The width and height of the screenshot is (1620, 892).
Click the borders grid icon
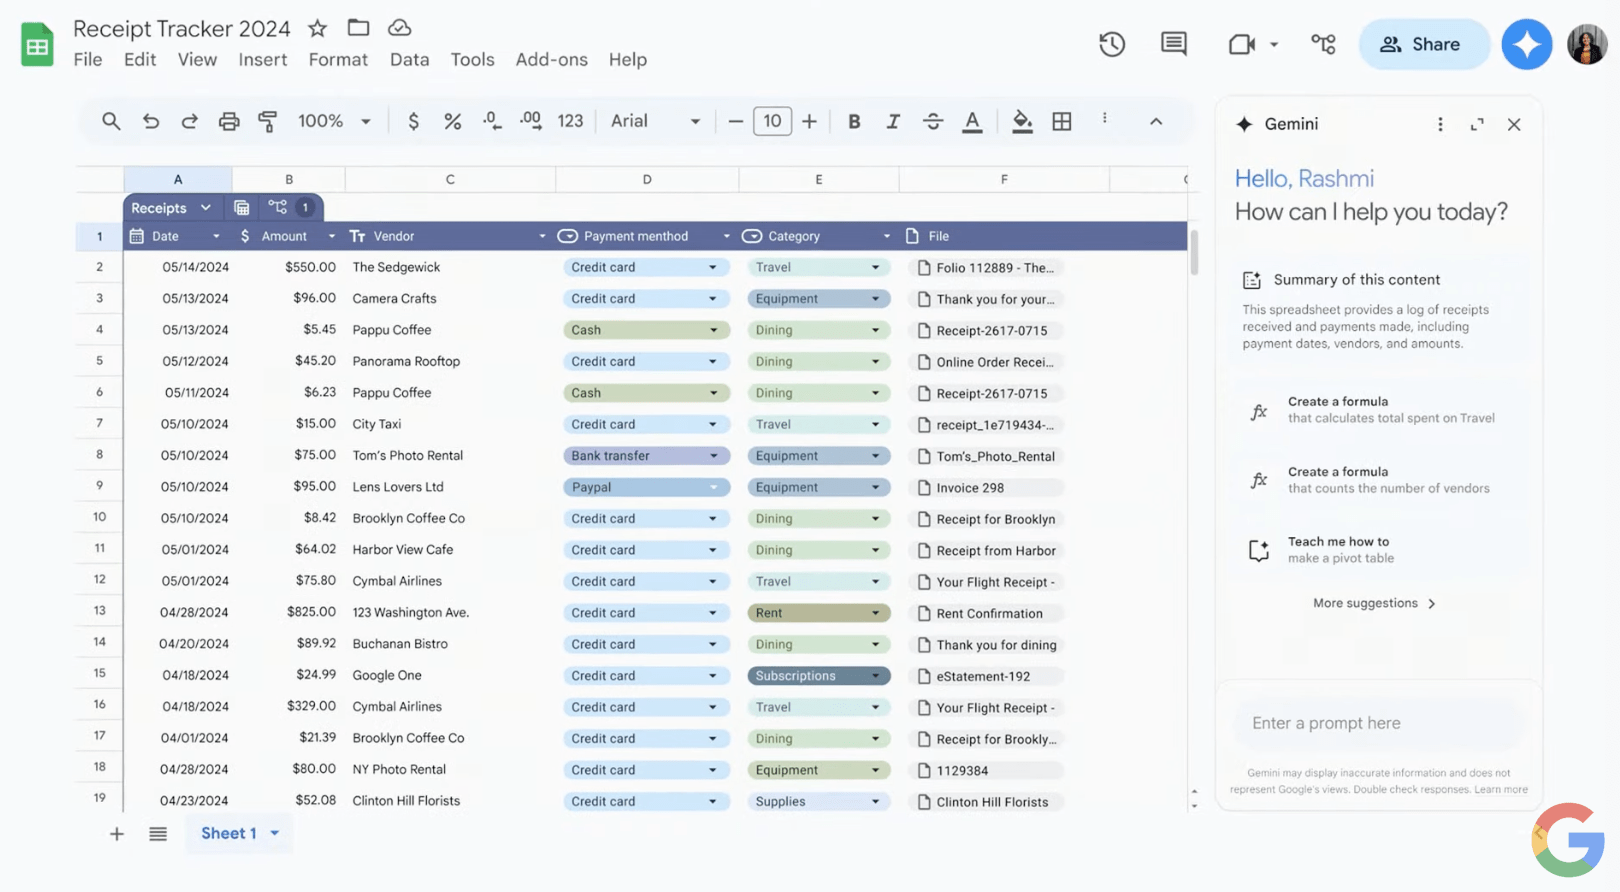[x=1061, y=121]
